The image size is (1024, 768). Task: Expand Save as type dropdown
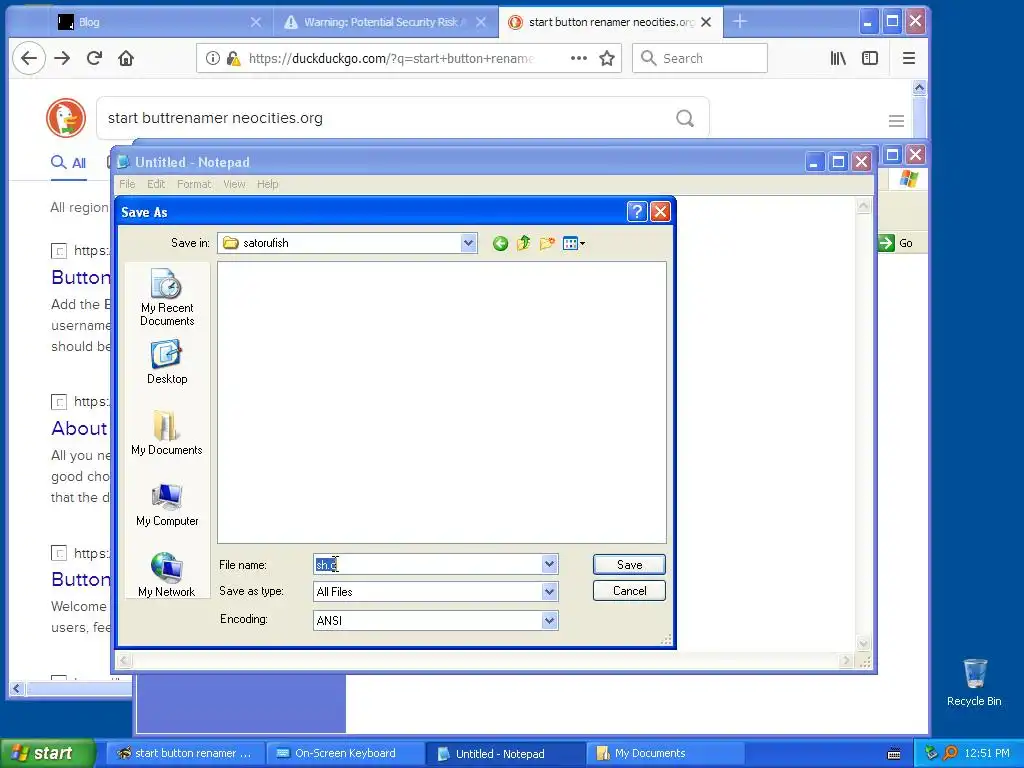549,592
